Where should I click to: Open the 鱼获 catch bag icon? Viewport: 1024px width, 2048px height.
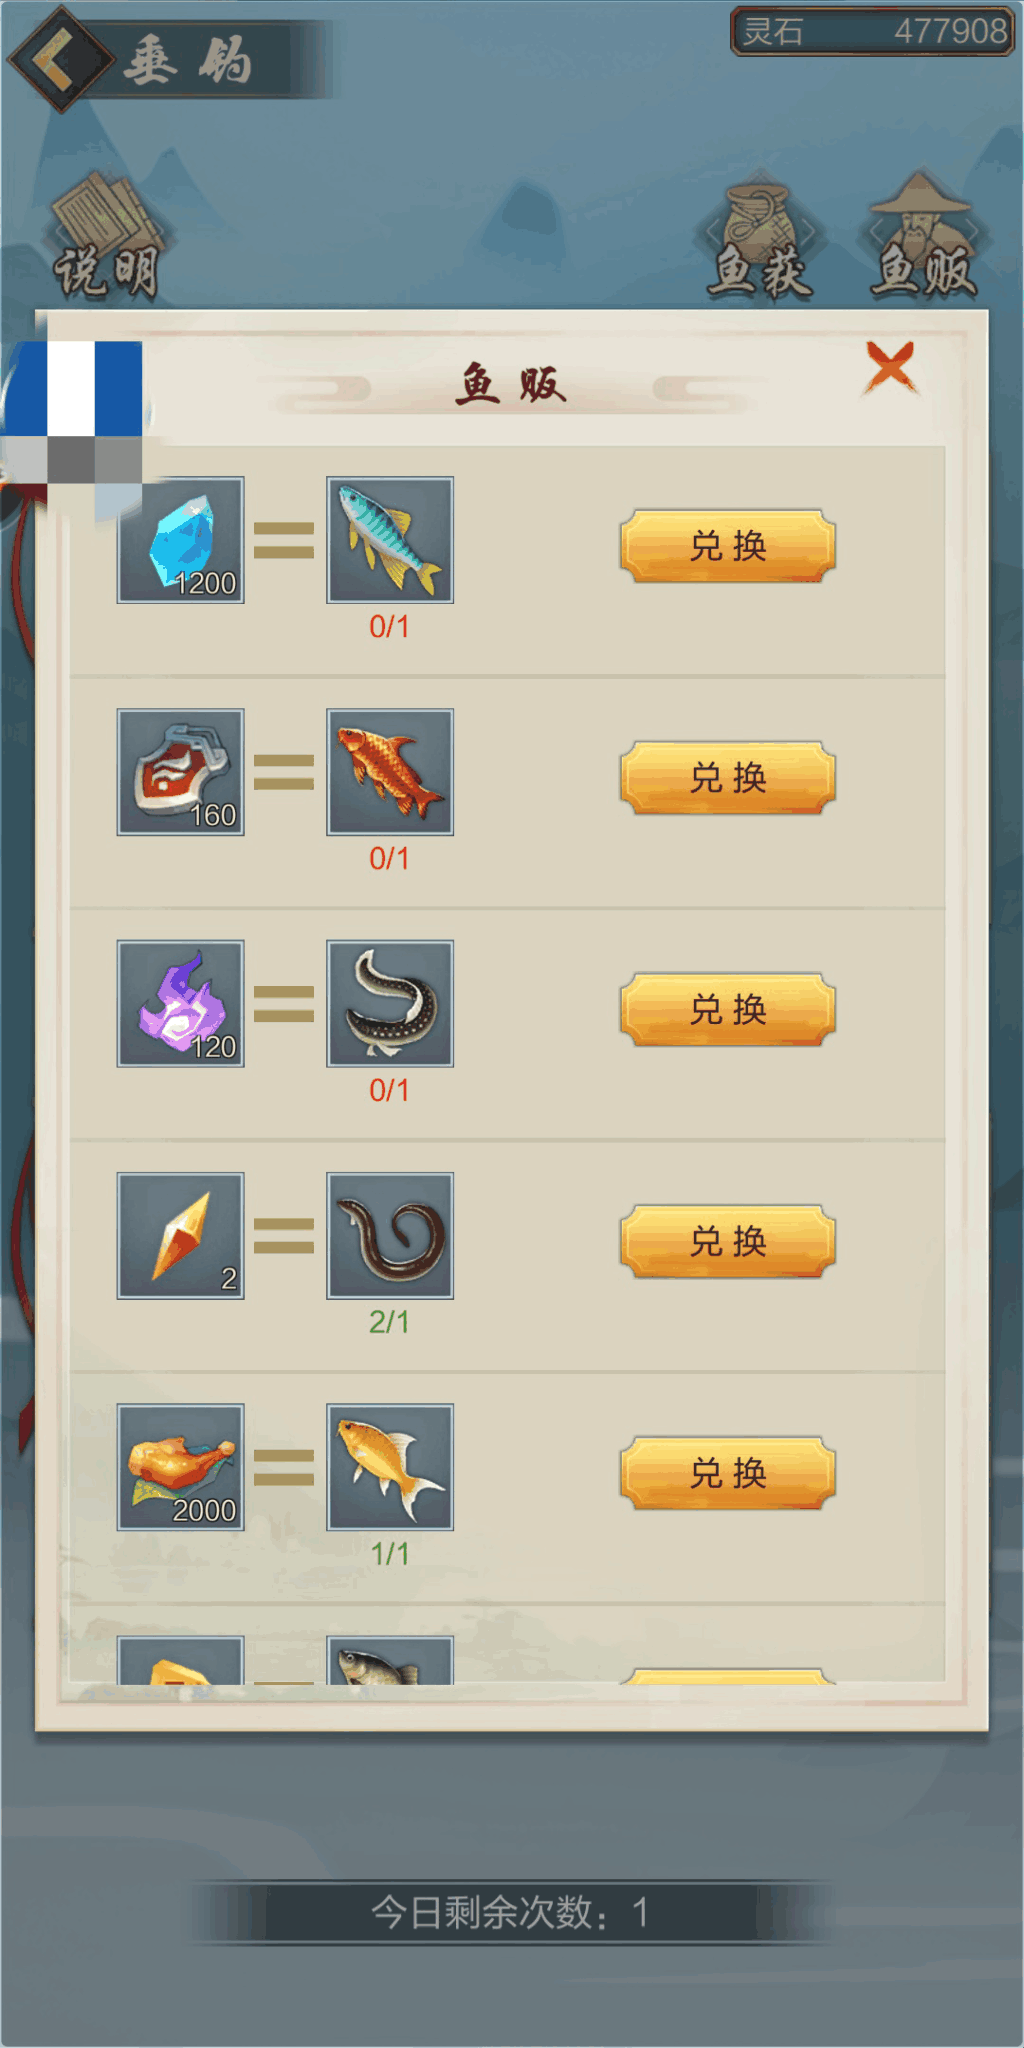coord(761,238)
